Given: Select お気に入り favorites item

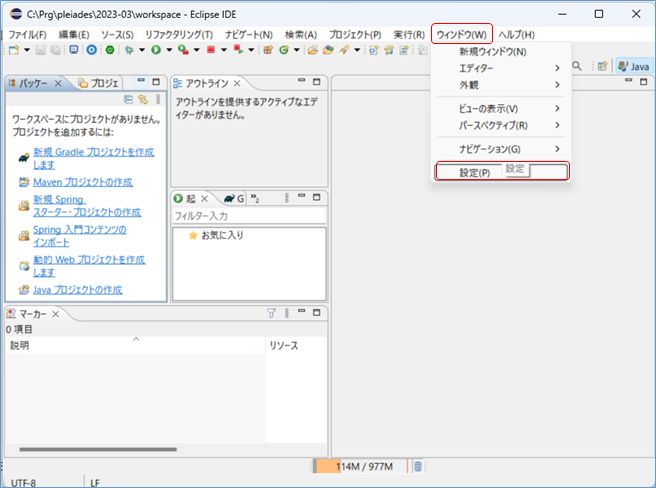Looking at the screenshot, I should [217, 235].
